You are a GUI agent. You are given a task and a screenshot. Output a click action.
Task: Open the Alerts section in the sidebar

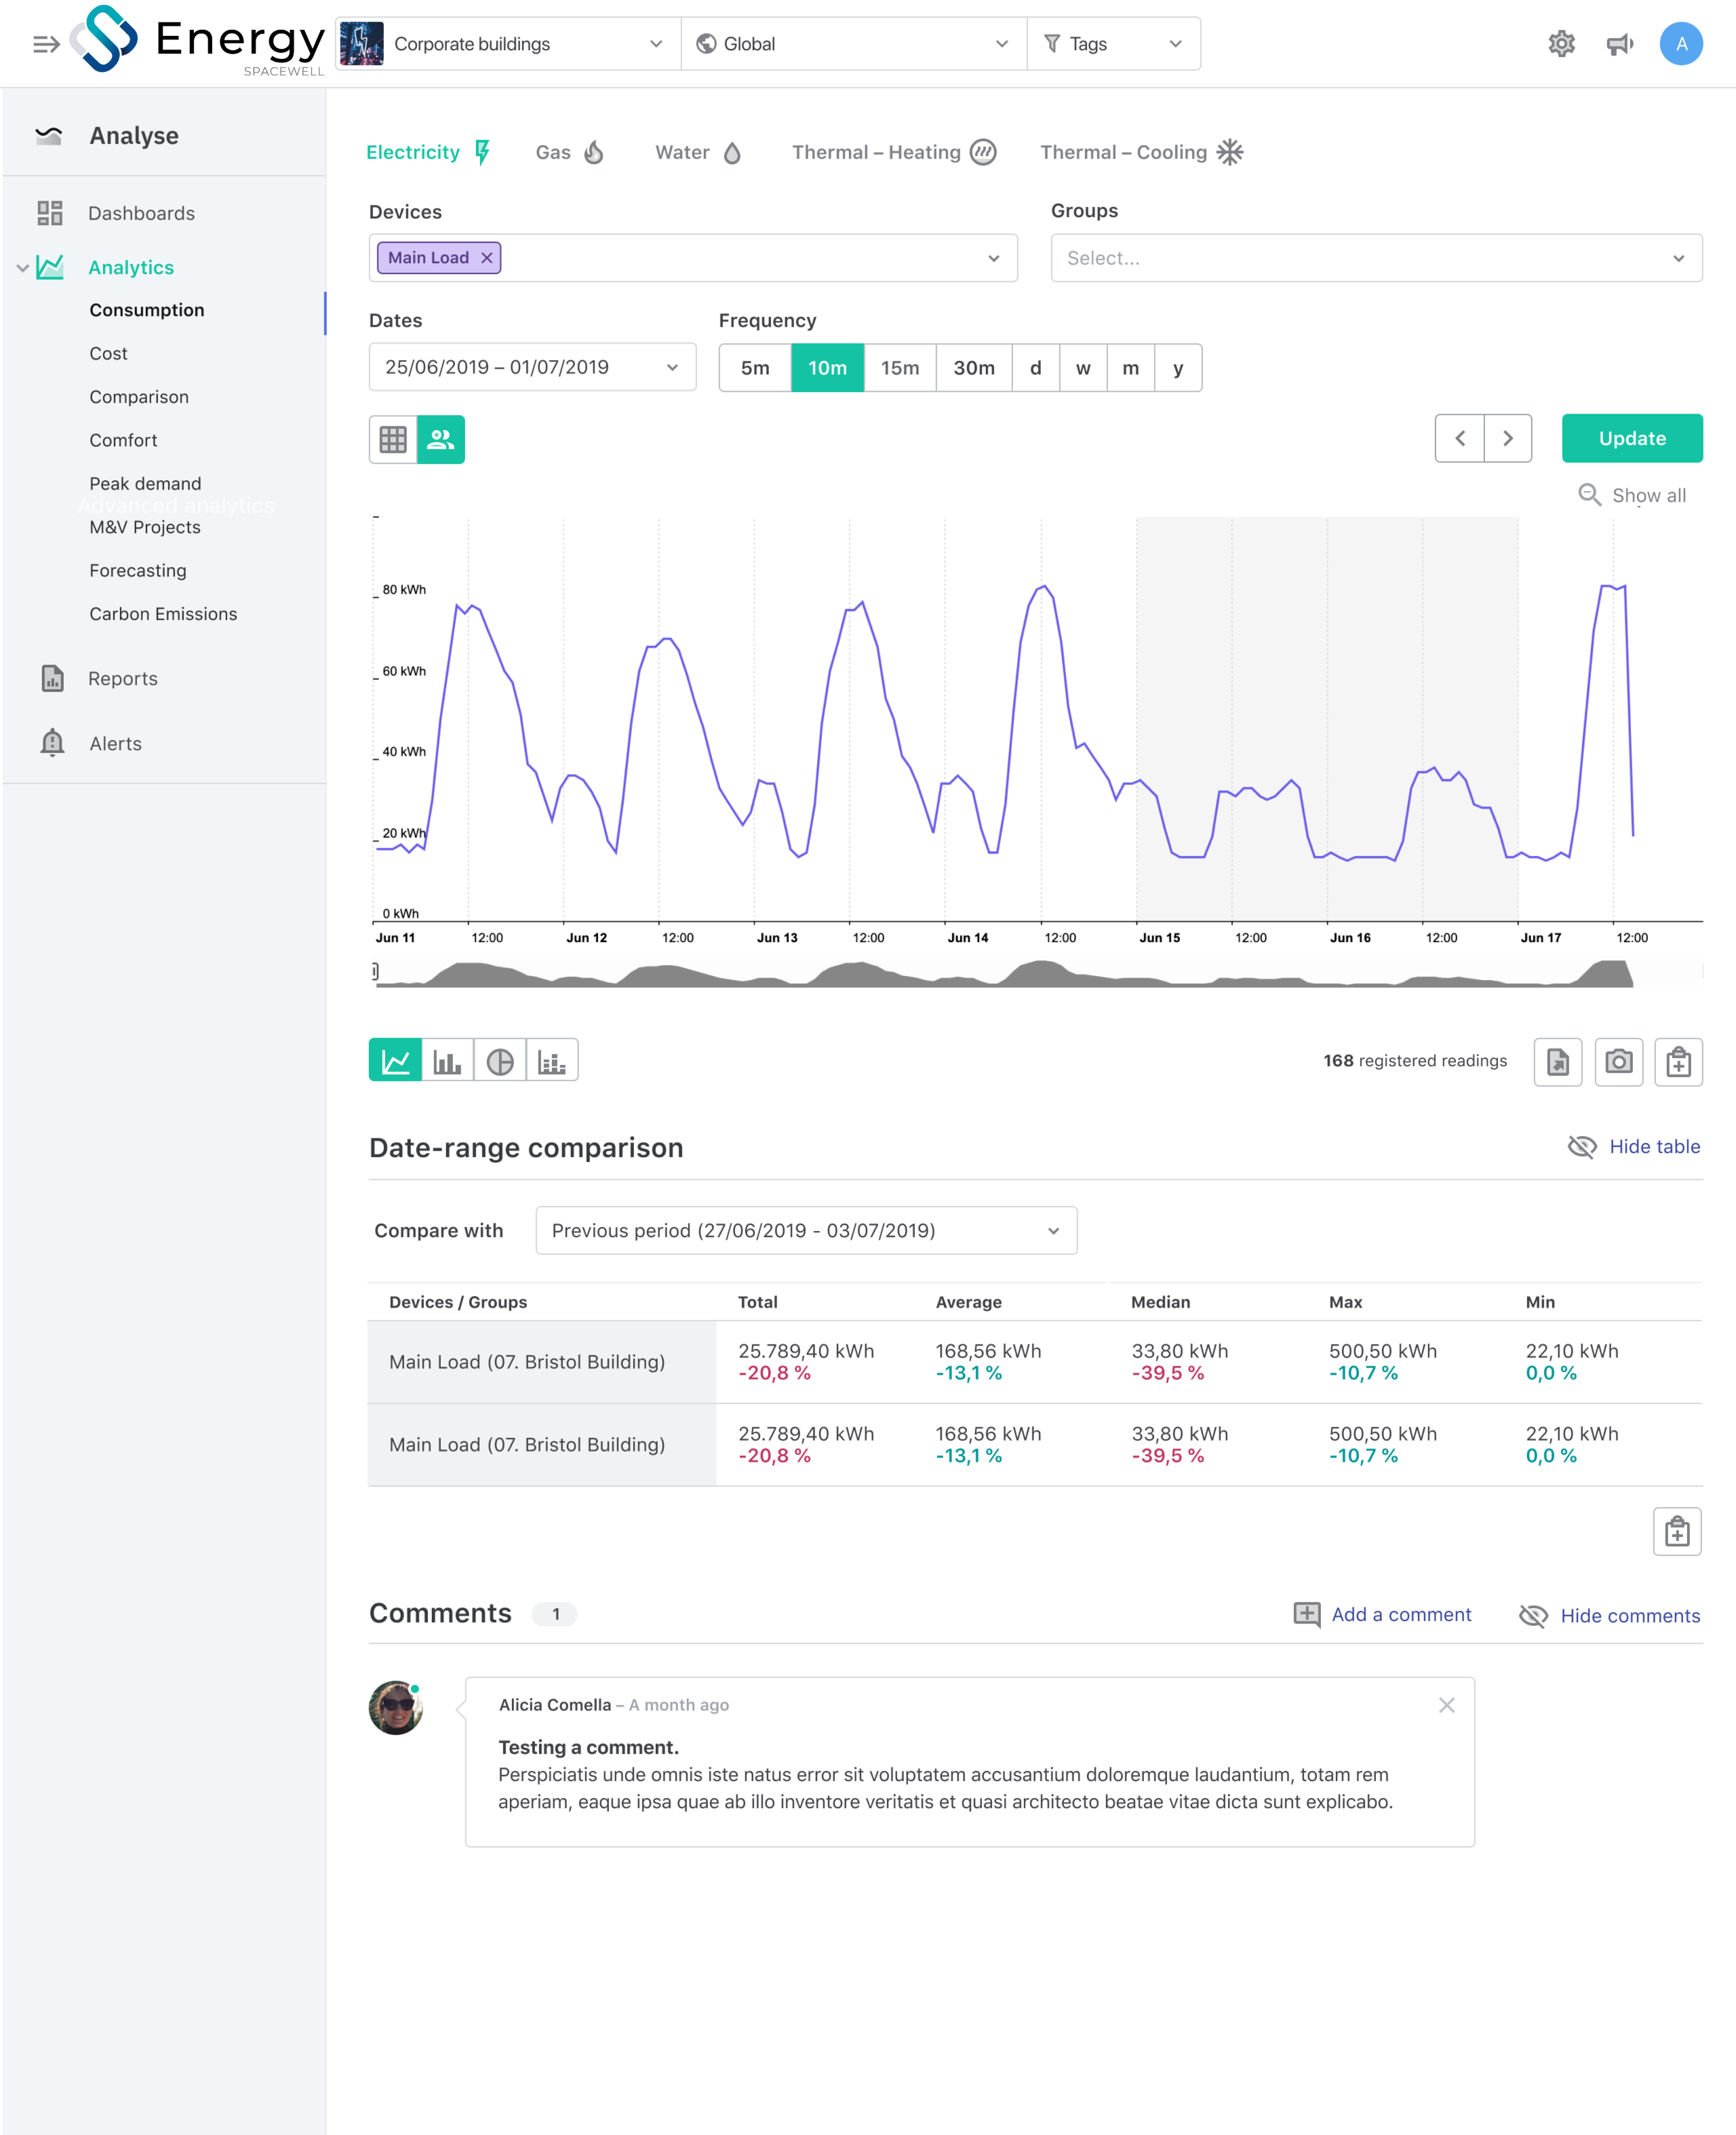115,743
